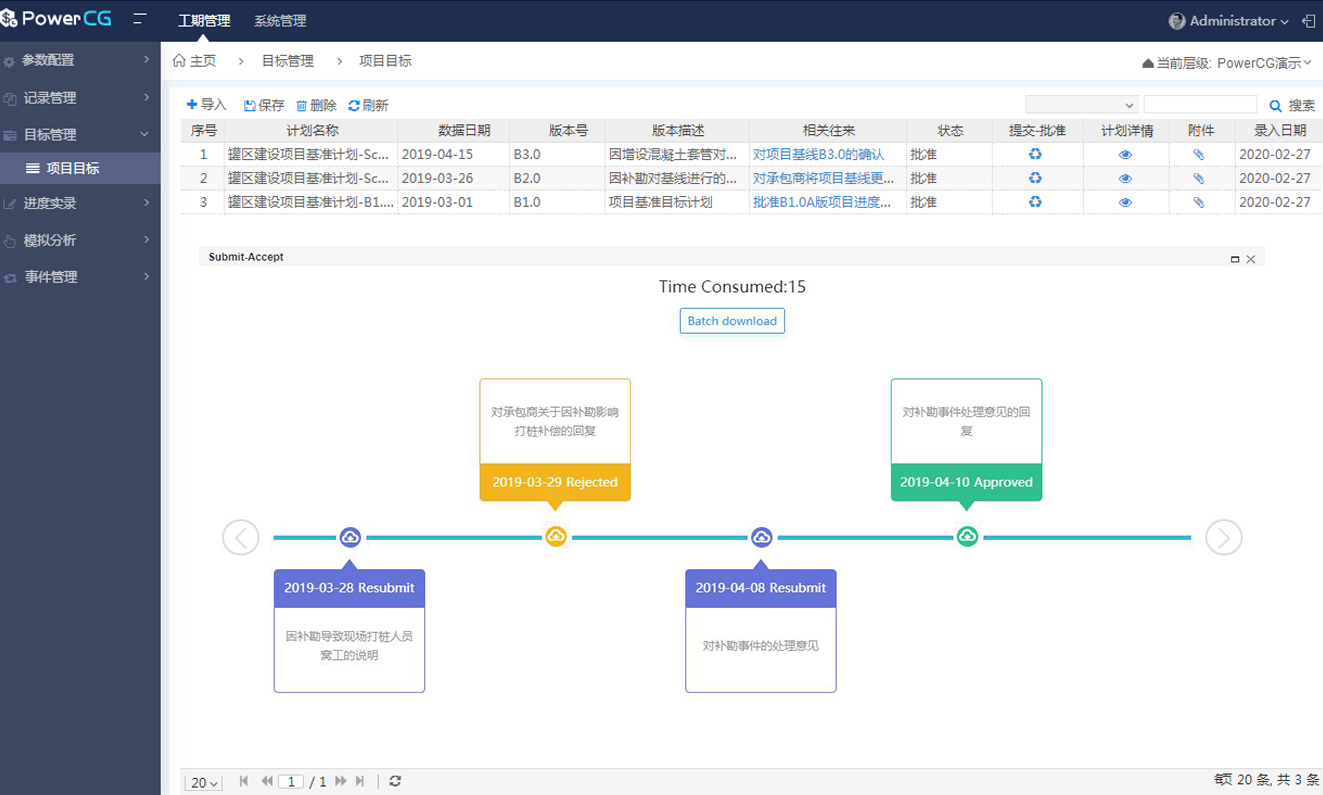Click the refresh icon in pagination bar
This screenshot has height=795, width=1323.
click(395, 781)
